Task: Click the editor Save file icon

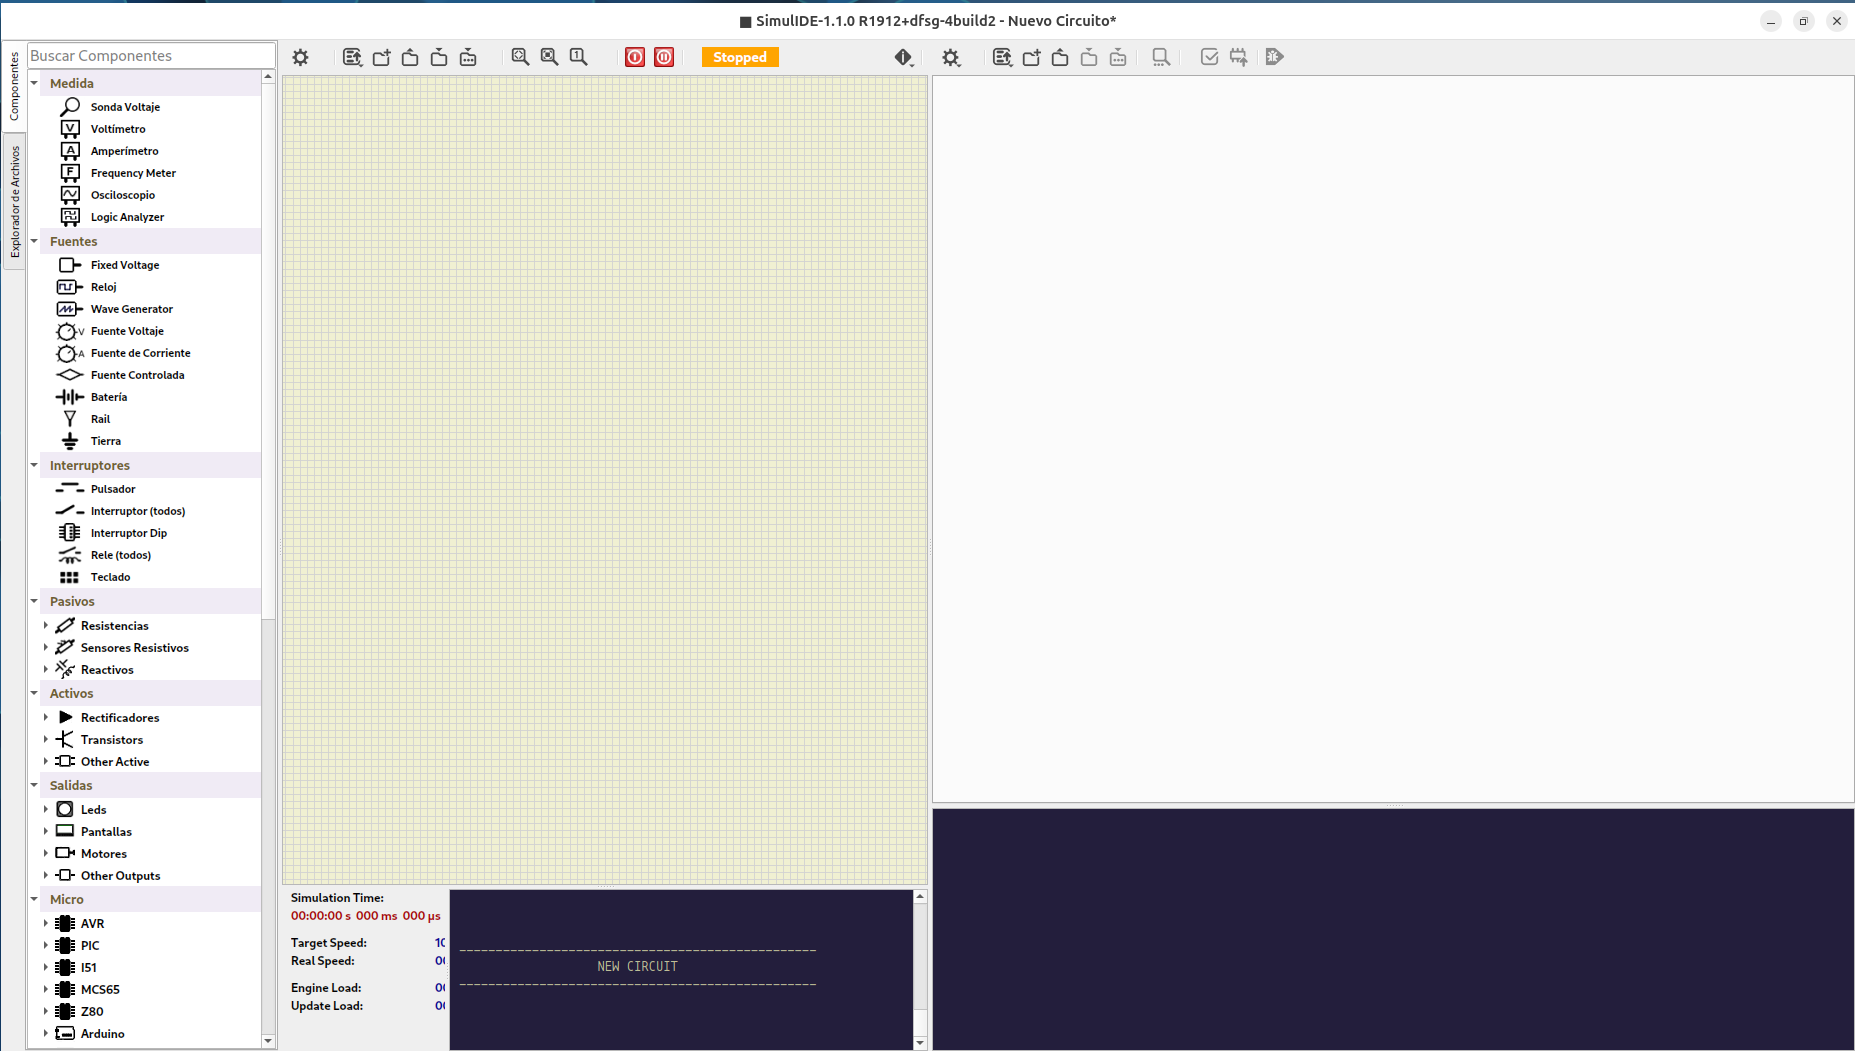Action: (x=1089, y=57)
